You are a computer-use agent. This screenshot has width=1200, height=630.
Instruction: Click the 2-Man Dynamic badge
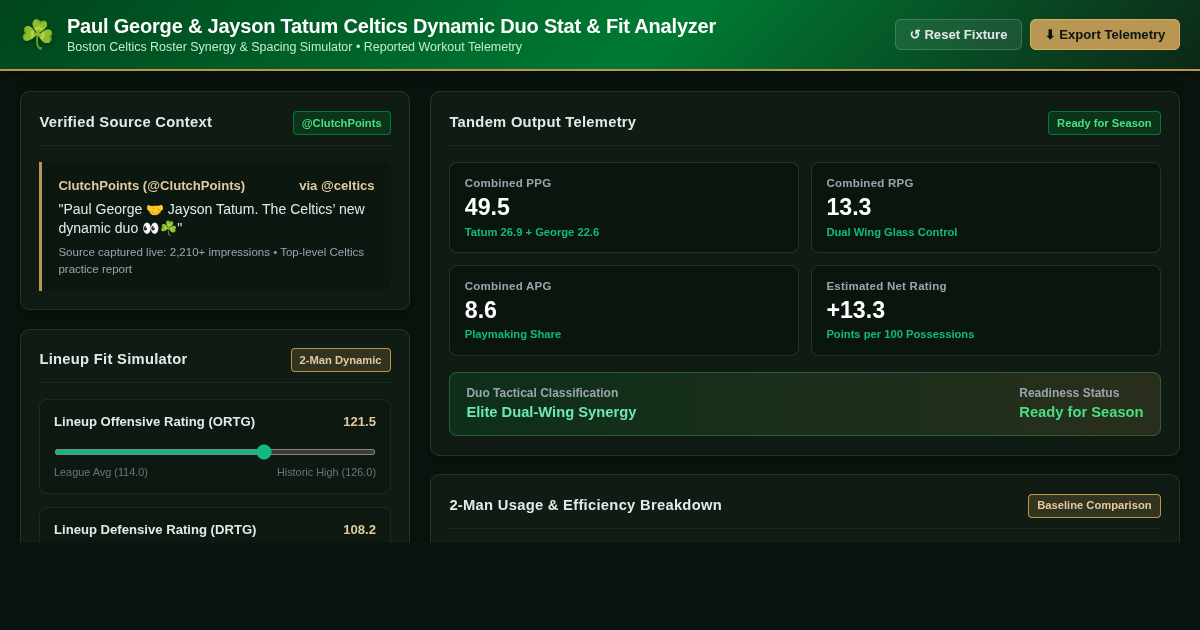click(341, 360)
